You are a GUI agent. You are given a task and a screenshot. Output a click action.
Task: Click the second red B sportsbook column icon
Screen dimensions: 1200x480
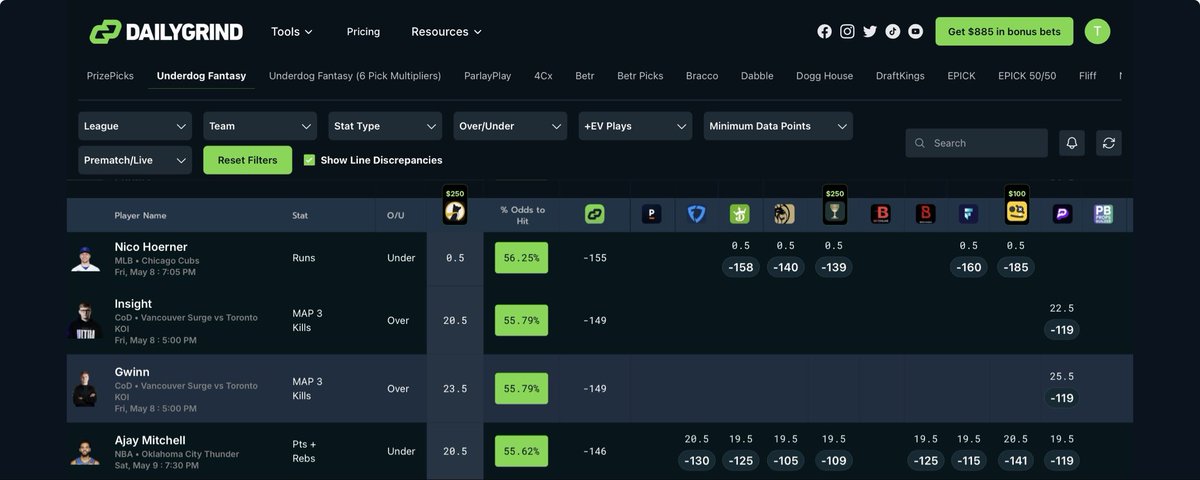tap(925, 214)
